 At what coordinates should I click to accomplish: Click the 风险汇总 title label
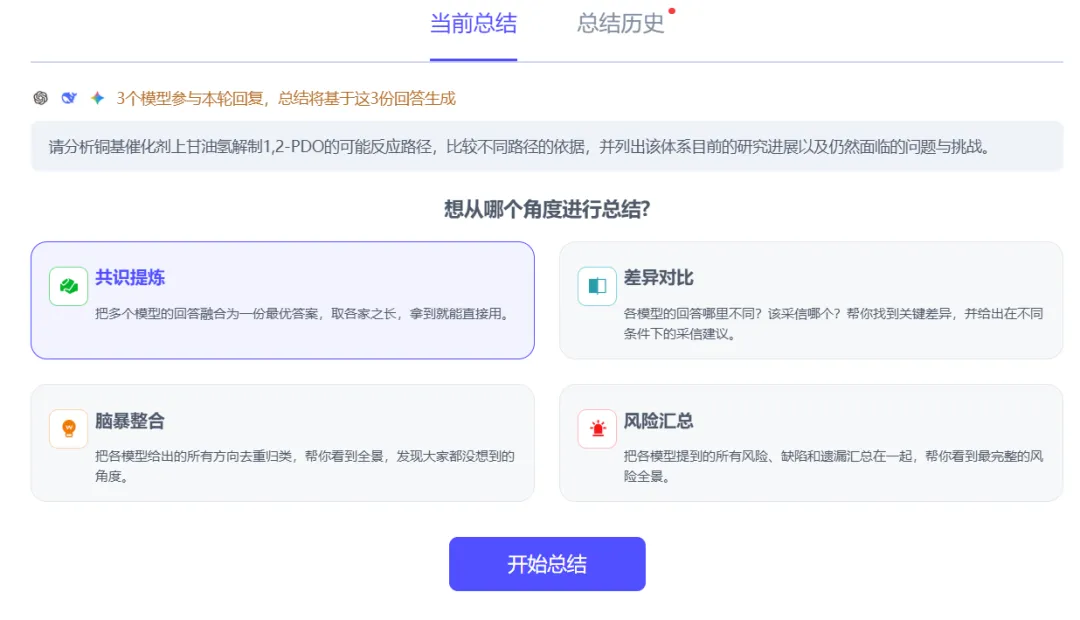(658, 421)
